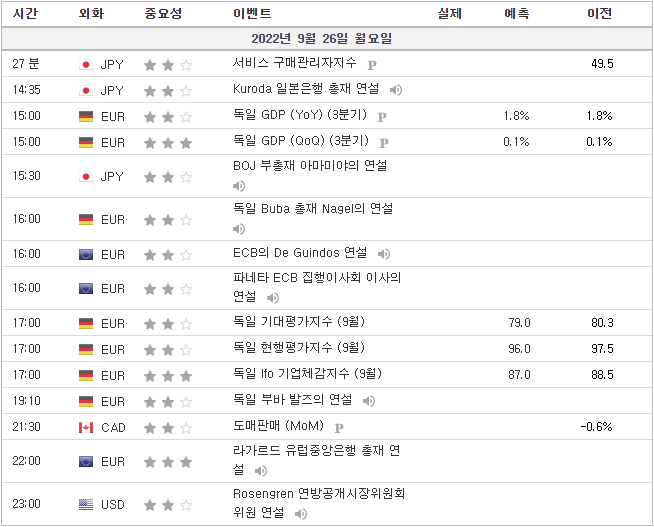Click the 시간 column header
The width and height of the screenshot is (654, 527).
[x=25, y=14]
